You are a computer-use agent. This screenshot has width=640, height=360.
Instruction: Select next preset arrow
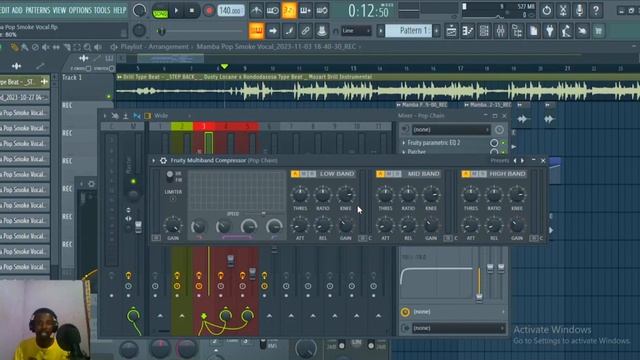(x=522, y=160)
